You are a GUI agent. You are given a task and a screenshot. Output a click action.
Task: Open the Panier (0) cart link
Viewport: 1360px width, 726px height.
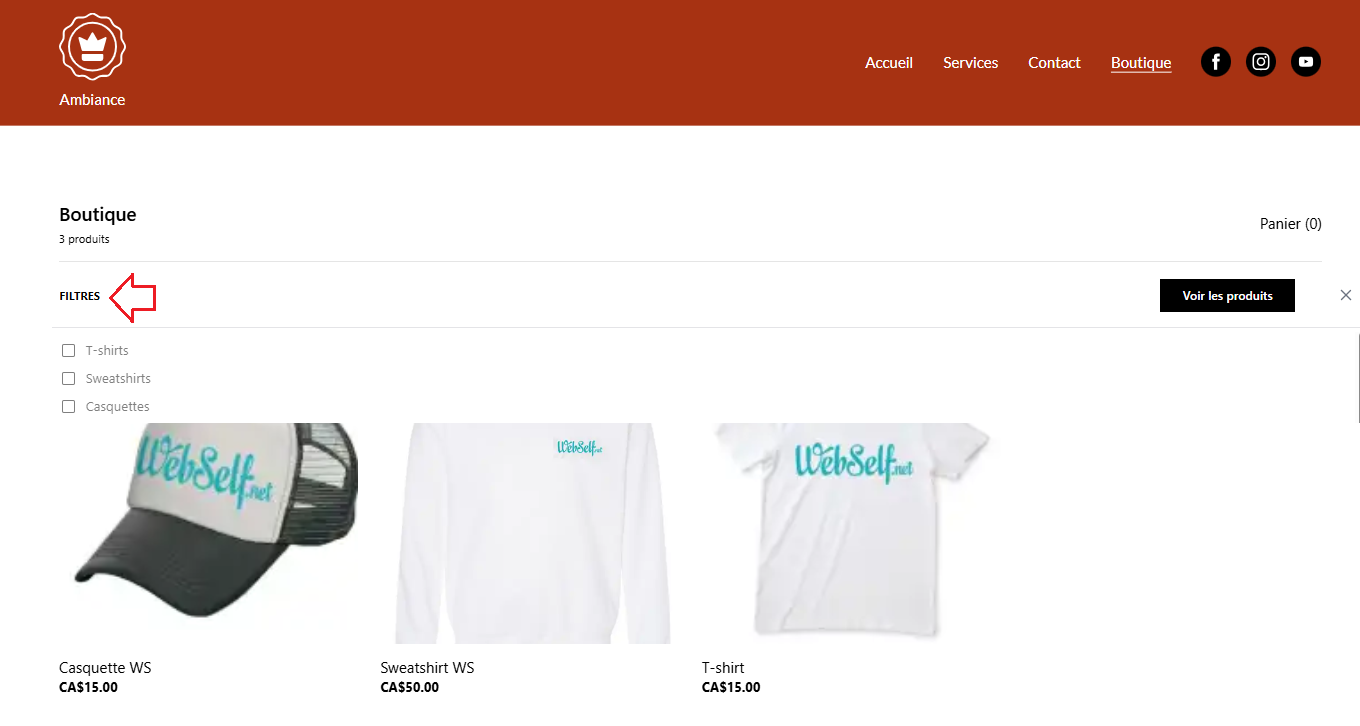pos(1291,224)
